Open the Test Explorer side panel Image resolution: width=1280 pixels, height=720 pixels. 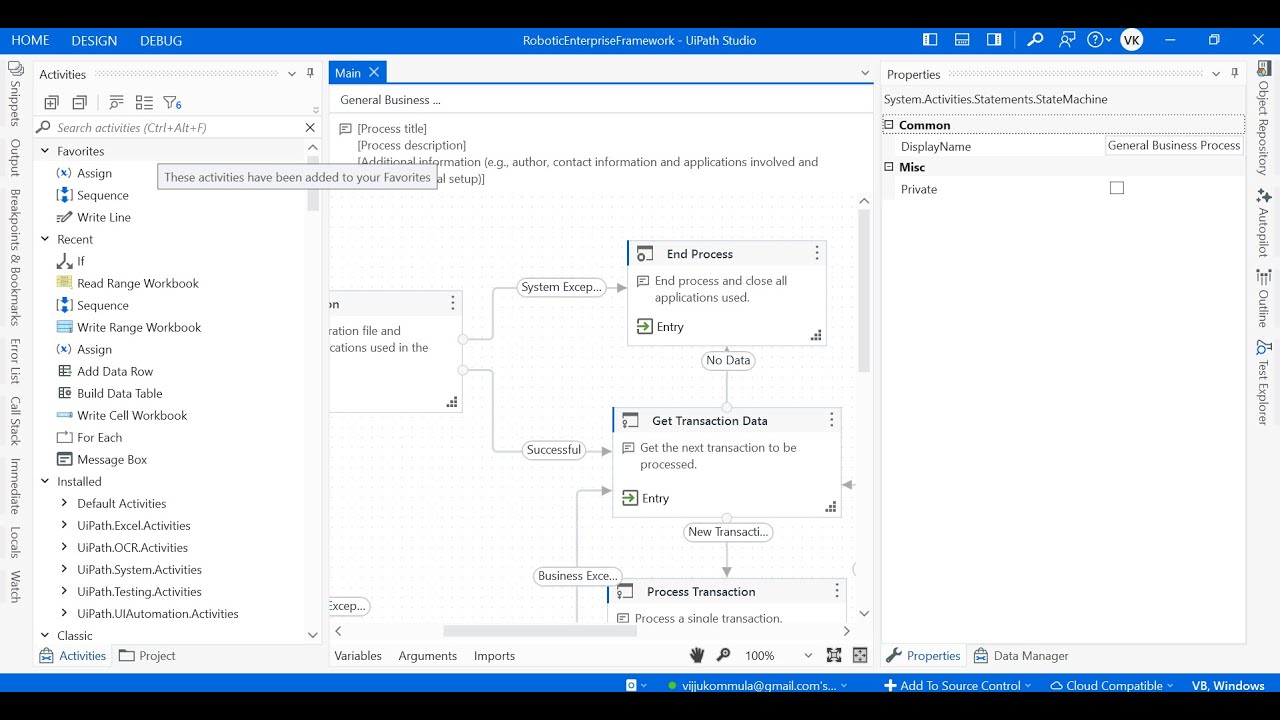1263,382
